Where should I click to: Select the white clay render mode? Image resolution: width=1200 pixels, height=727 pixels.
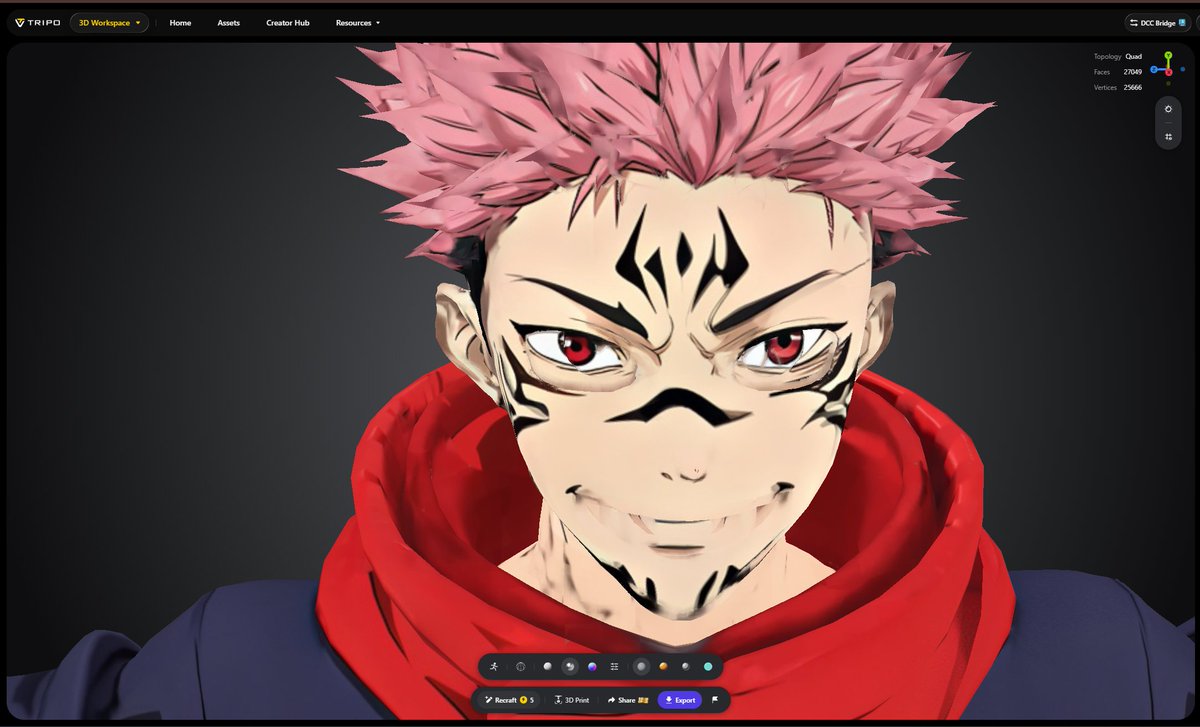coord(547,666)
